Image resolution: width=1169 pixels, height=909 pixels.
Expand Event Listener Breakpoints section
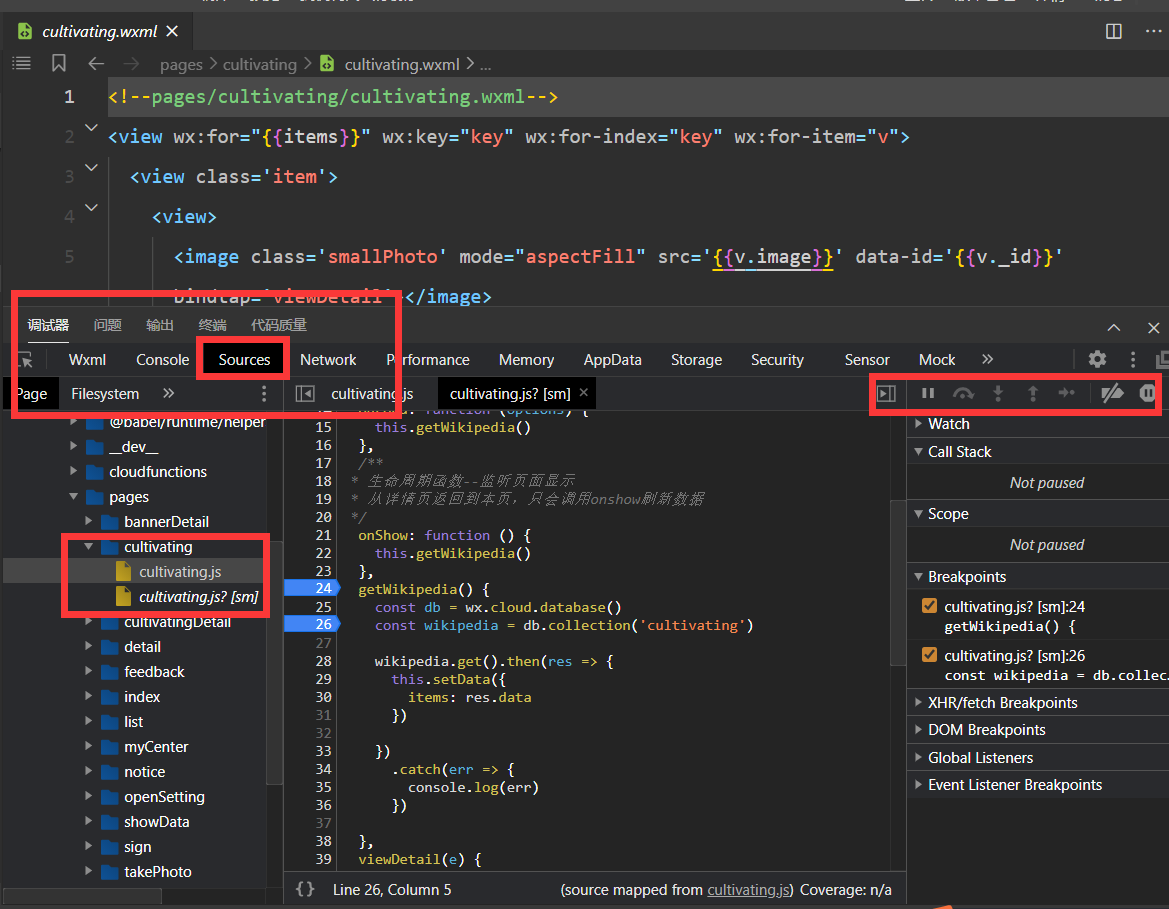pos(918,784)
